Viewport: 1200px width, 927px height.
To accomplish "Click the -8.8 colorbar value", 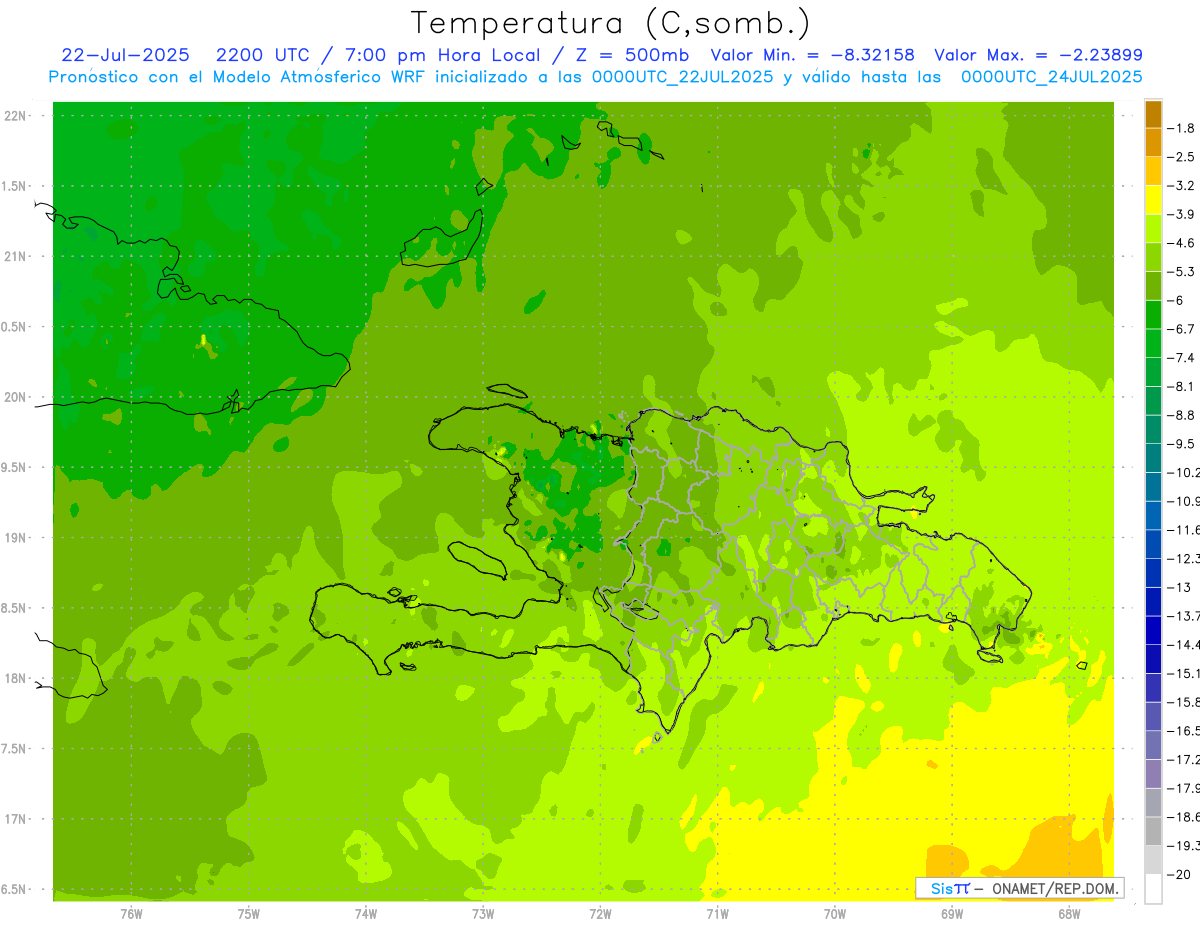I will pyautogui.click(x=1182, y=415).
